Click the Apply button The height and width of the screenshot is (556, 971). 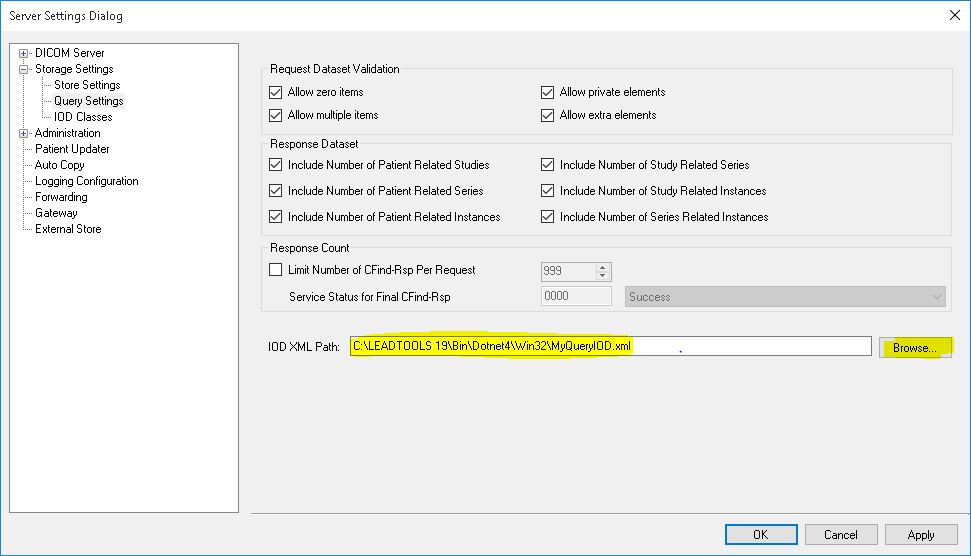921,535
